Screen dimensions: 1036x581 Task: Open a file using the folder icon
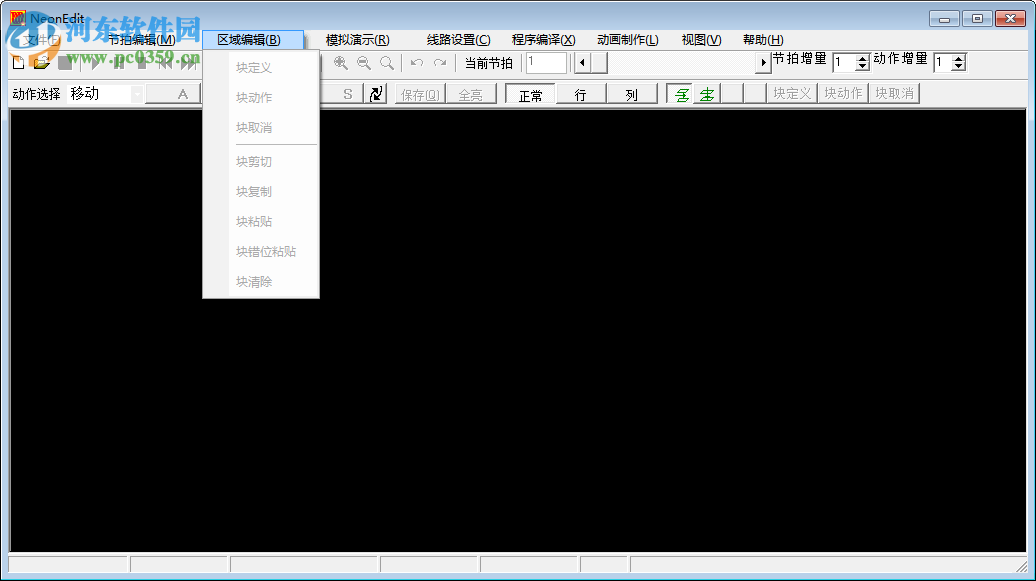(x=40, y=62)
